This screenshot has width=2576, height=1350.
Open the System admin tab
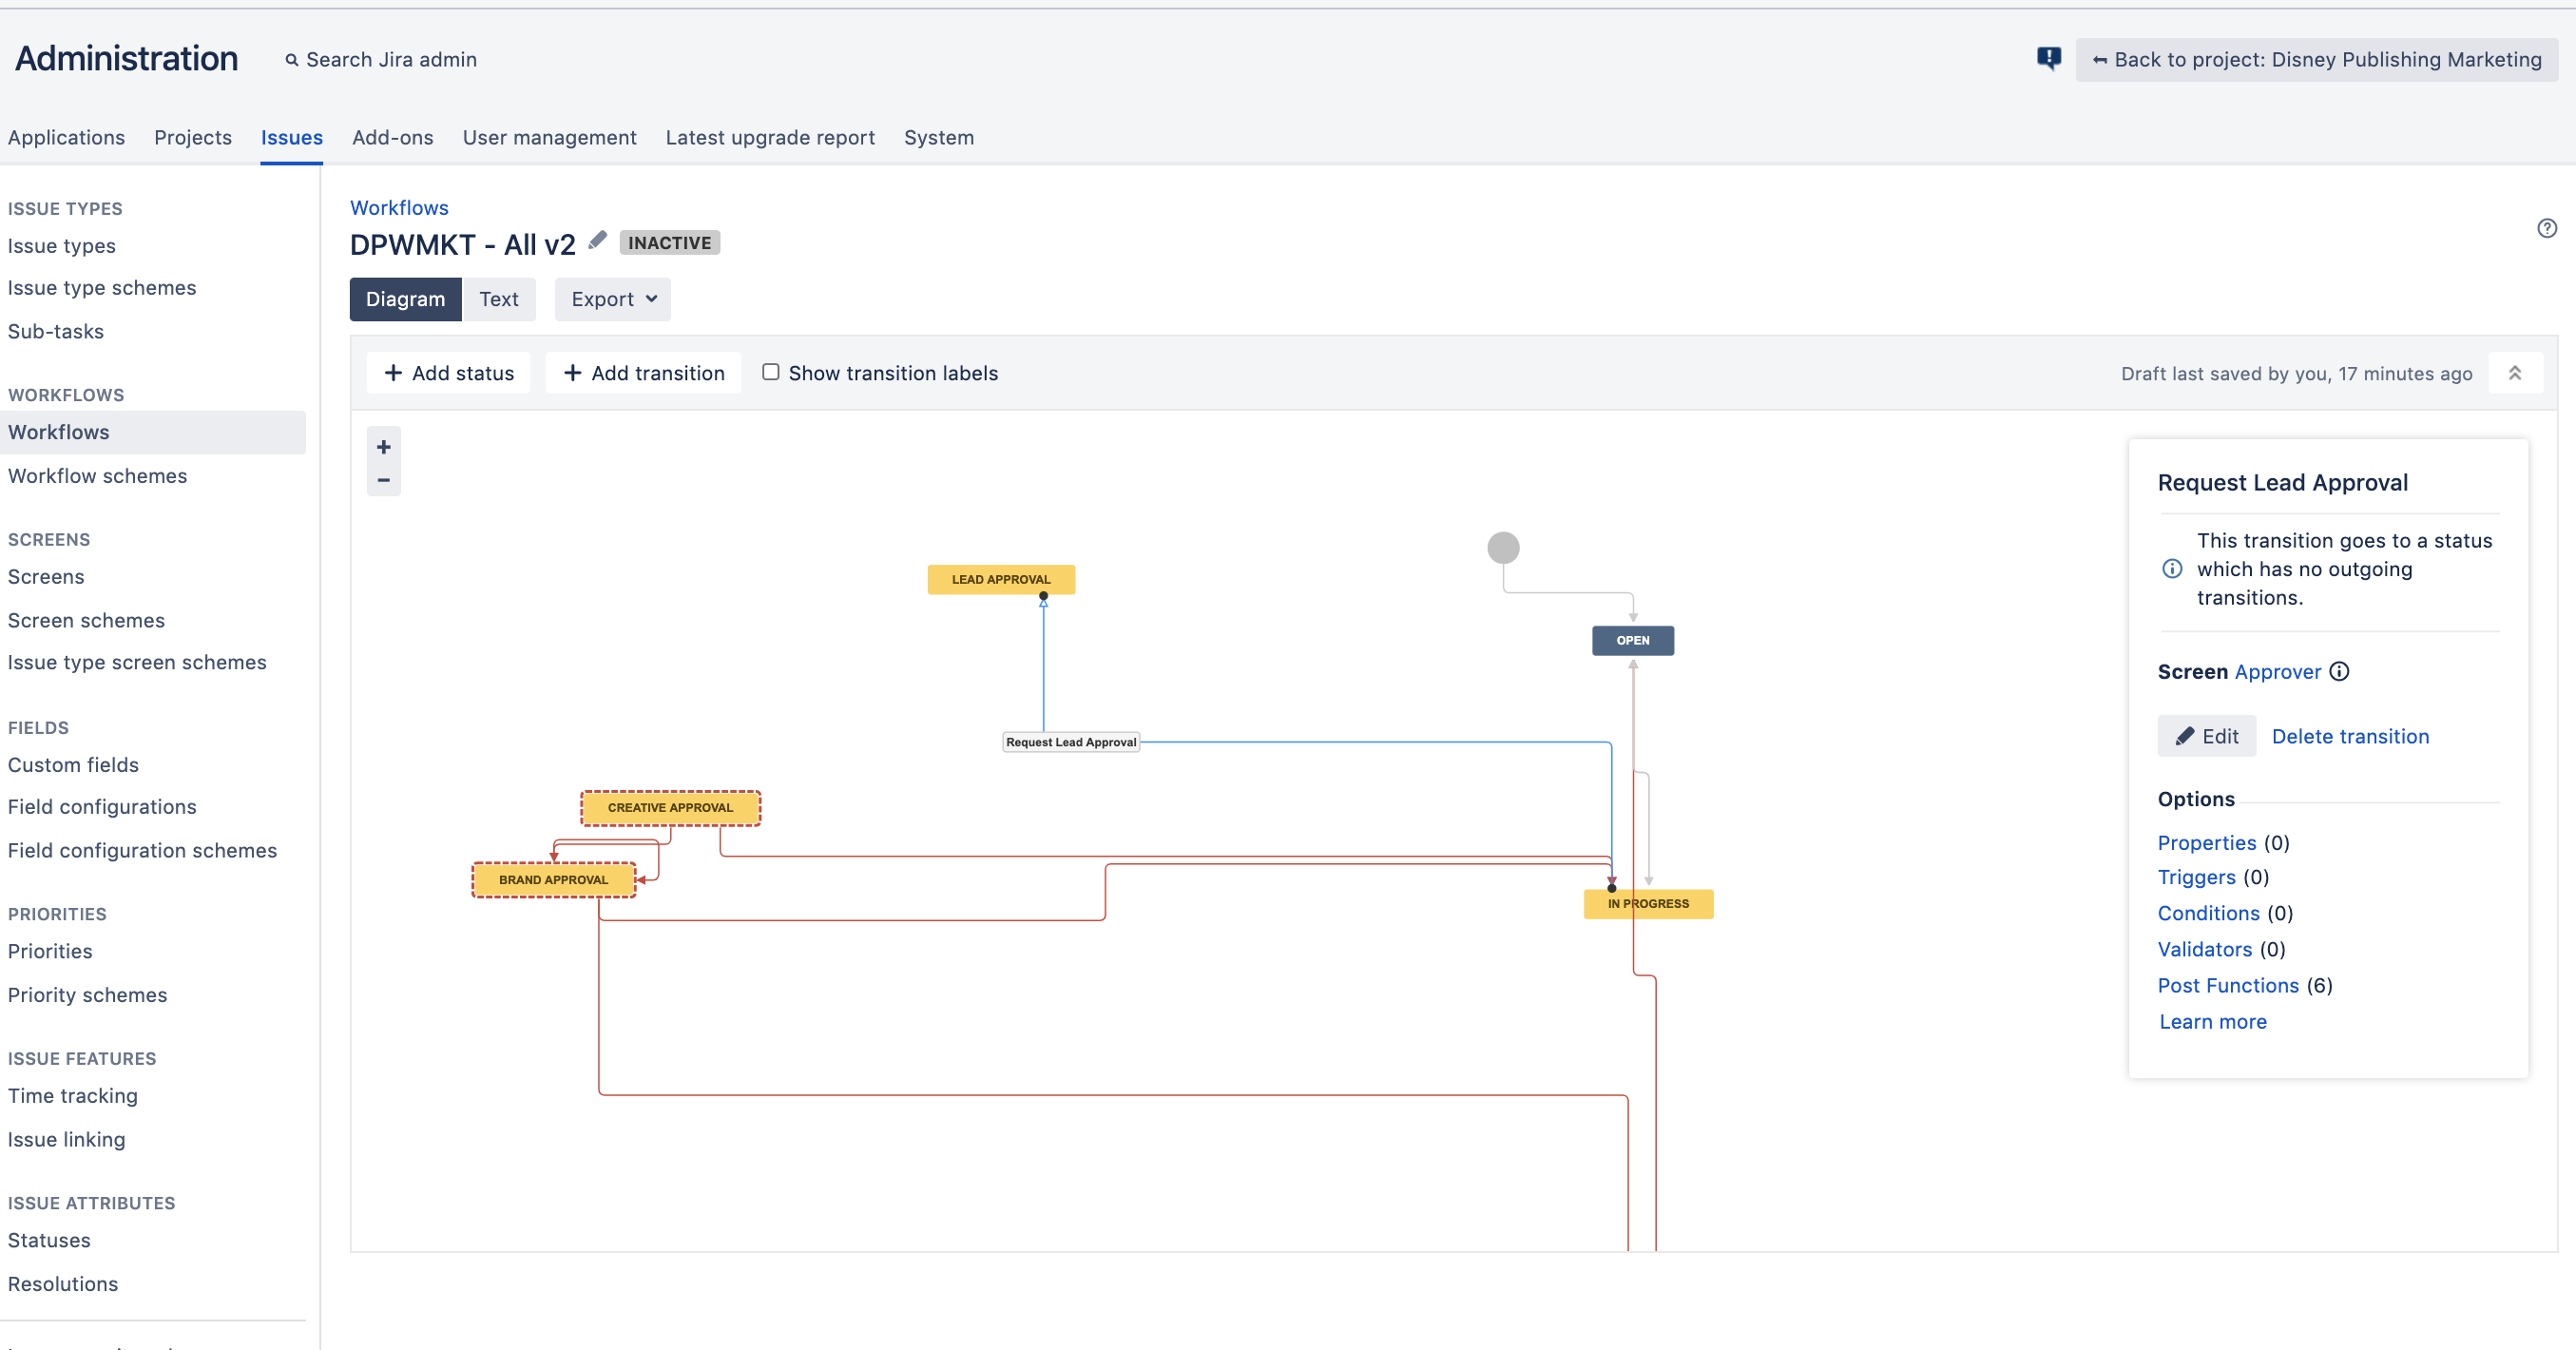[x=939, y=137]
